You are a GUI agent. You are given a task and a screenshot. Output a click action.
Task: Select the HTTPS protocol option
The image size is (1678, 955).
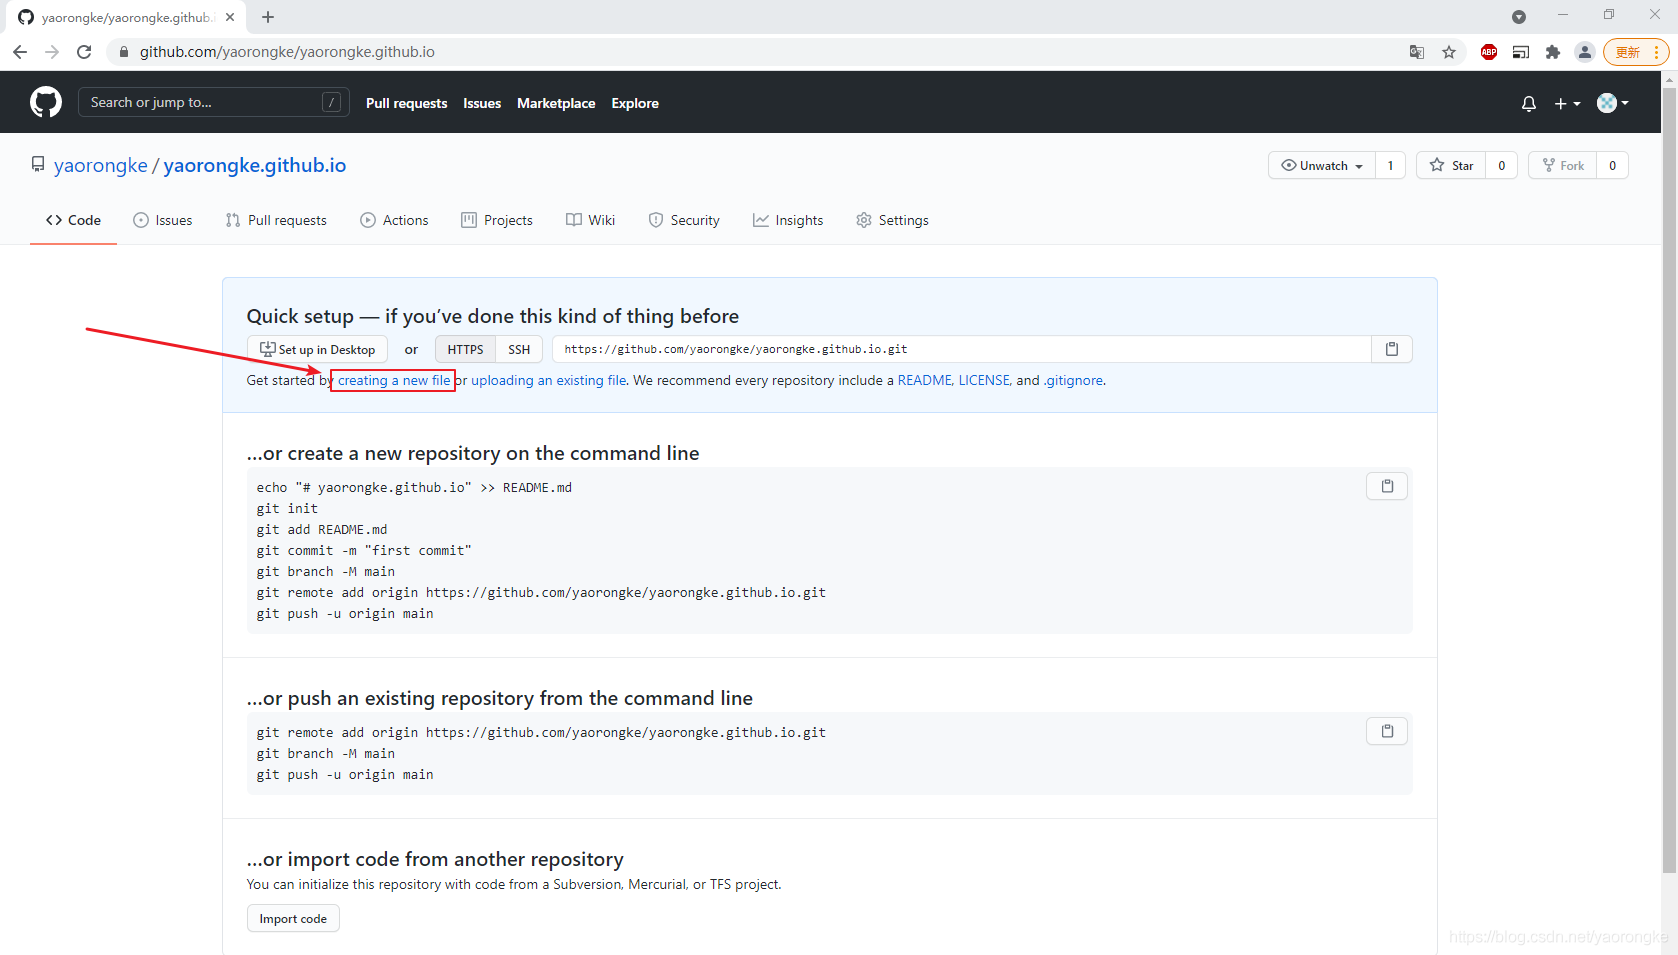465,349
